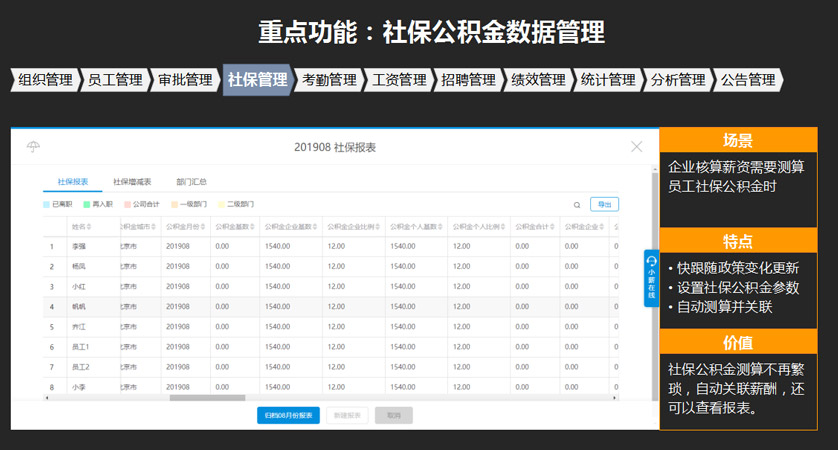Switch to 部门汇总 tab

pos(190,182)
